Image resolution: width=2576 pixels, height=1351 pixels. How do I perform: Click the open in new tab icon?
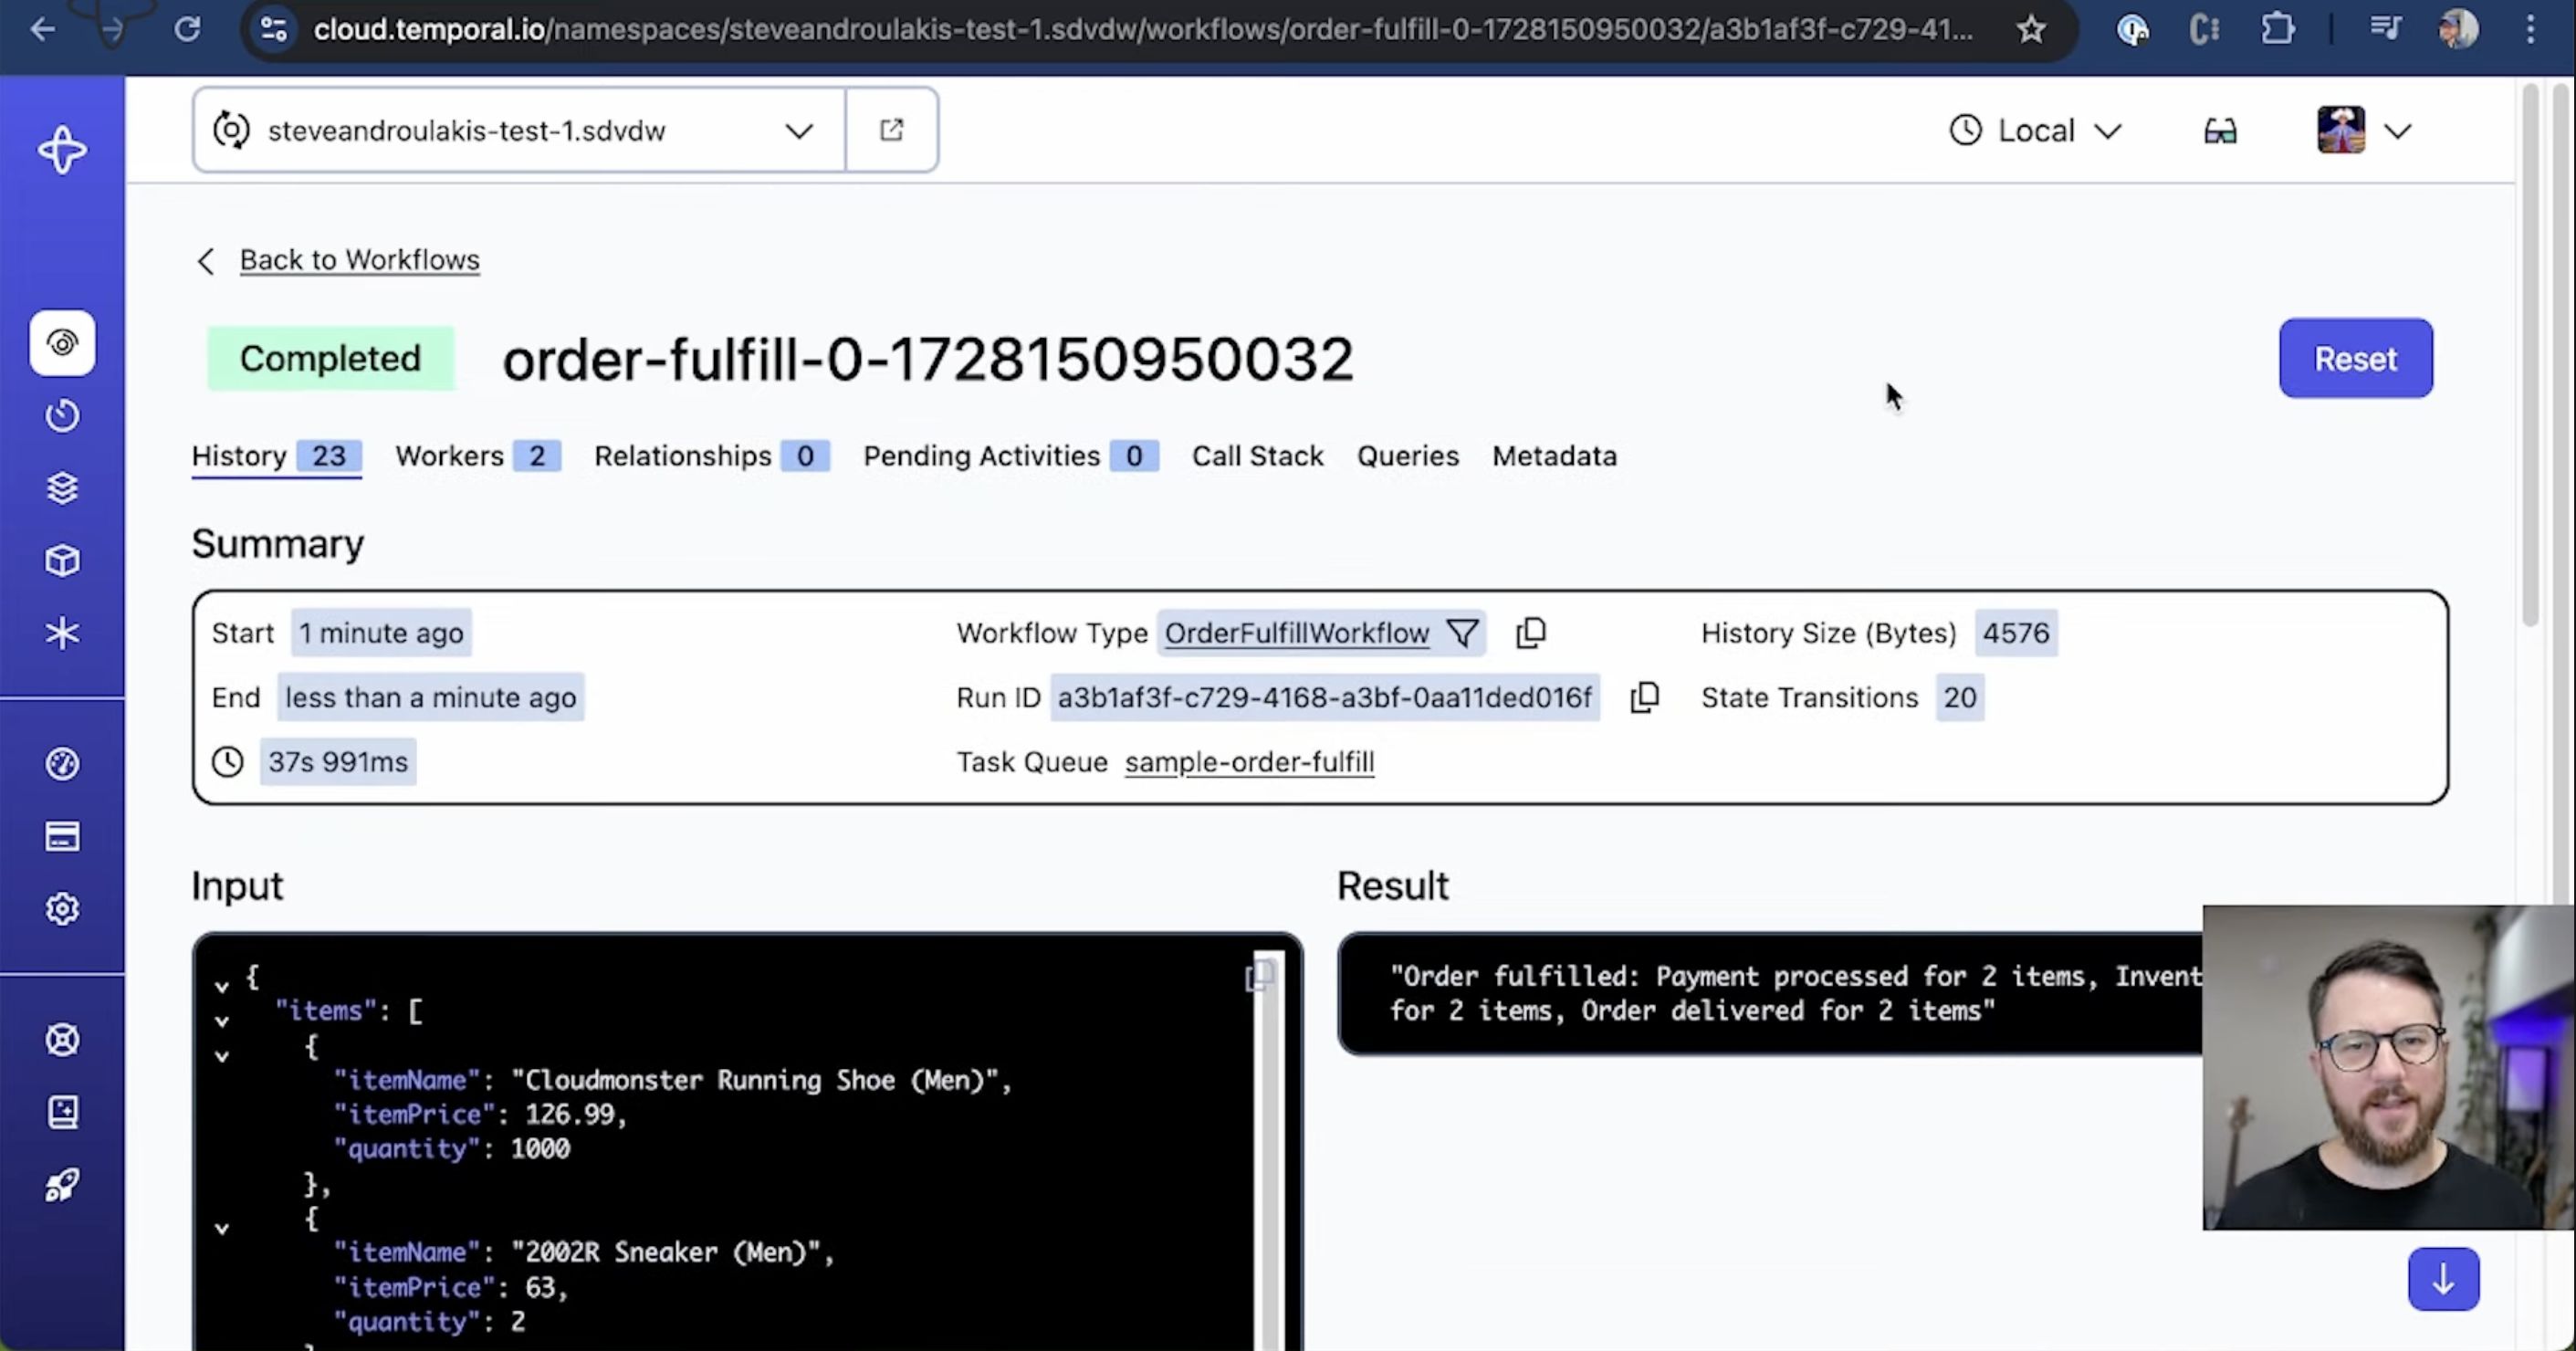(891, 130)
